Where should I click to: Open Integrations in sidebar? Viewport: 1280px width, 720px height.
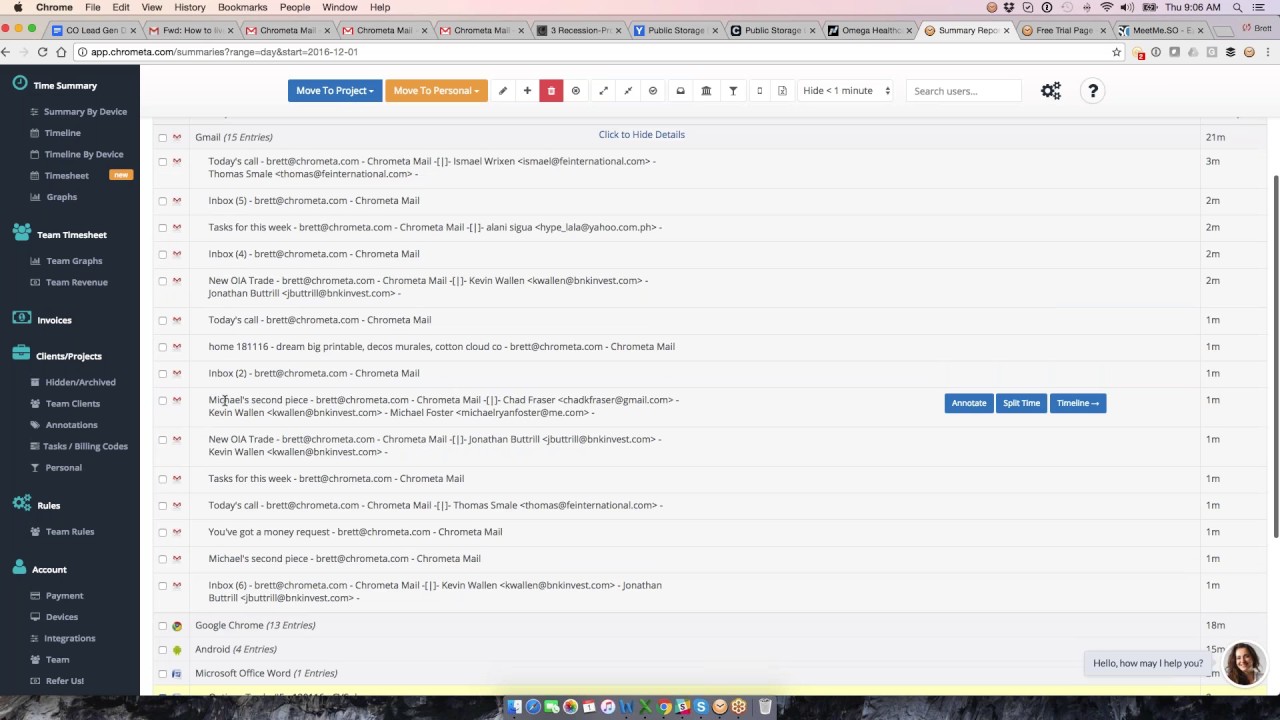tap(69, 638)
